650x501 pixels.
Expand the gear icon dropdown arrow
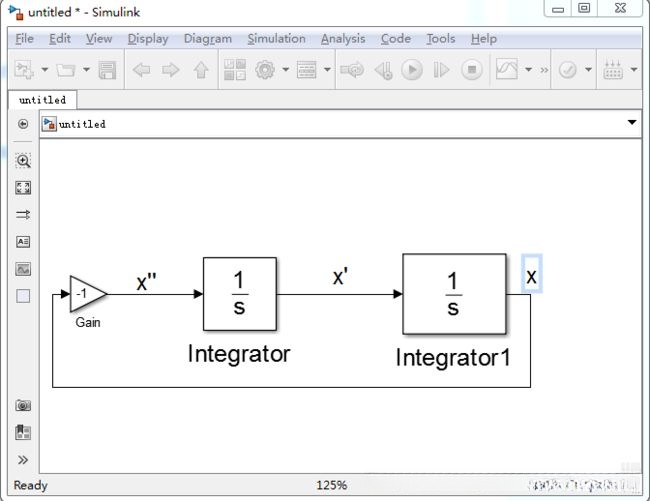tap(286, 69)
